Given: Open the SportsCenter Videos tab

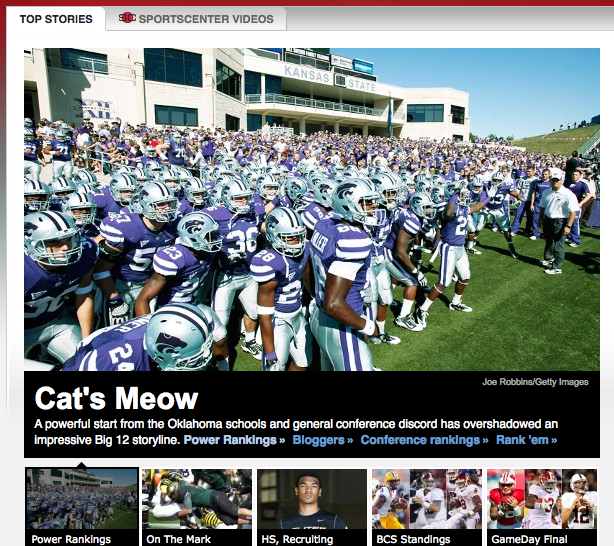Looking at the screenshot, I should coord(196,19).
